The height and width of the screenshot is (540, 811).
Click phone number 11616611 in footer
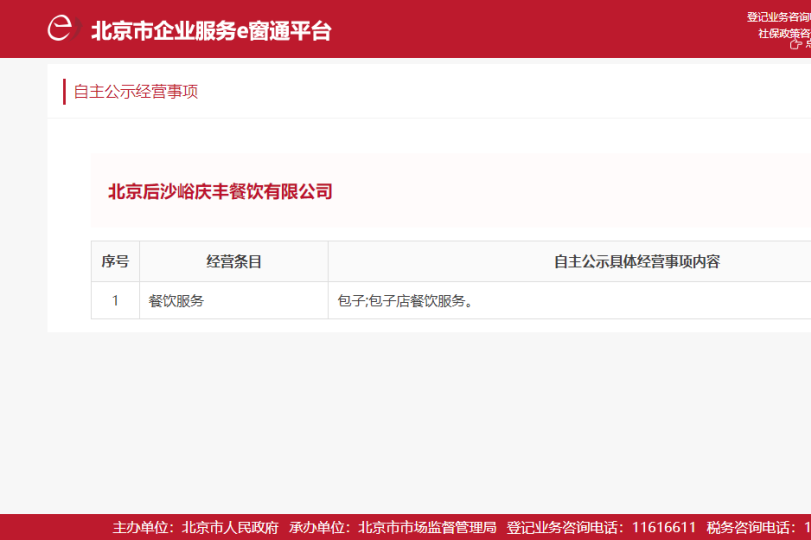(665, 527)
